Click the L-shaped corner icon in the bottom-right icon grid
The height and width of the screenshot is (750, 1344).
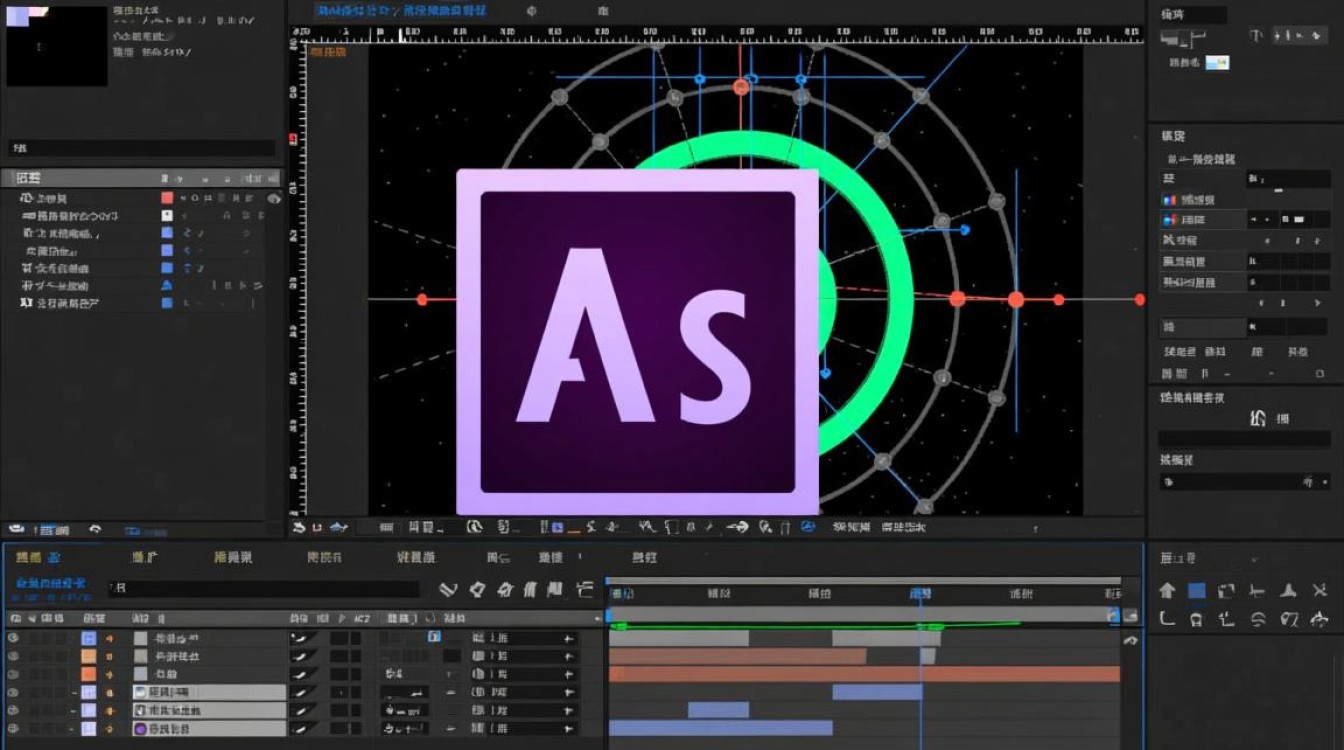coord(1167,619)
